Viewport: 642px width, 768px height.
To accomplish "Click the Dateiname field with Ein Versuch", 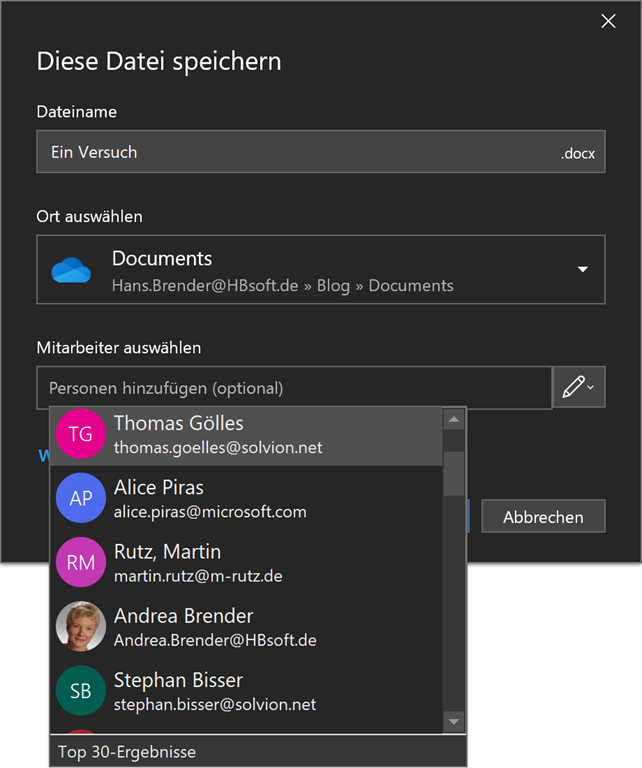I will click(x=300, y=153).
